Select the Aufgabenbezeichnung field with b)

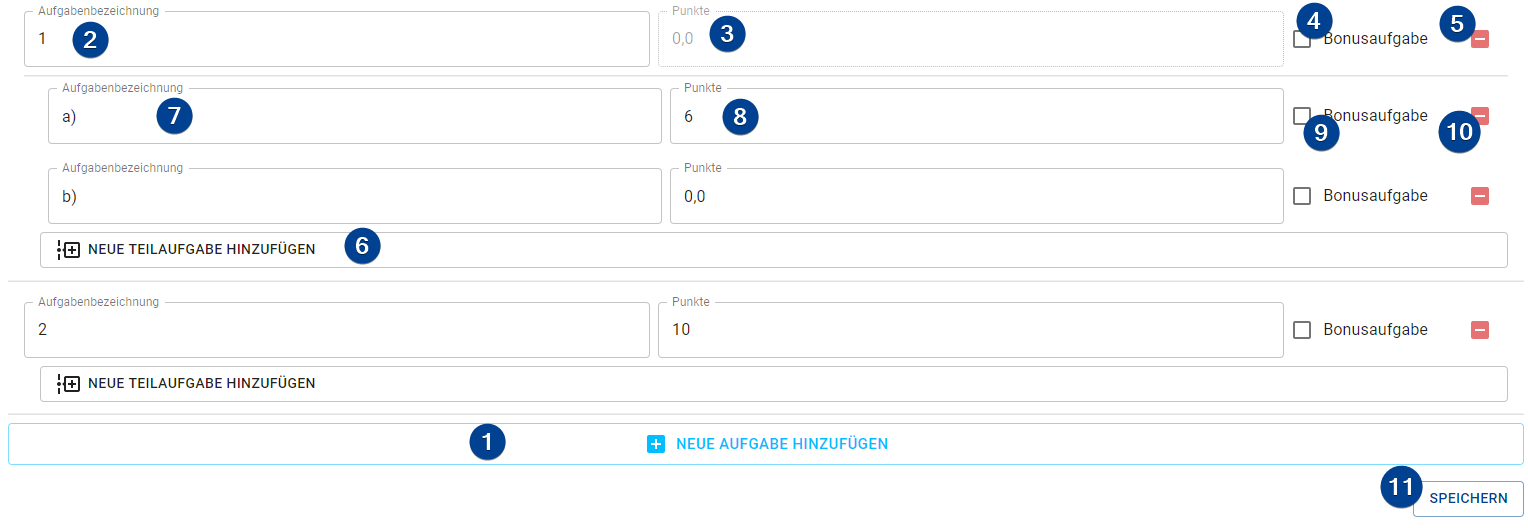[355, 196]
